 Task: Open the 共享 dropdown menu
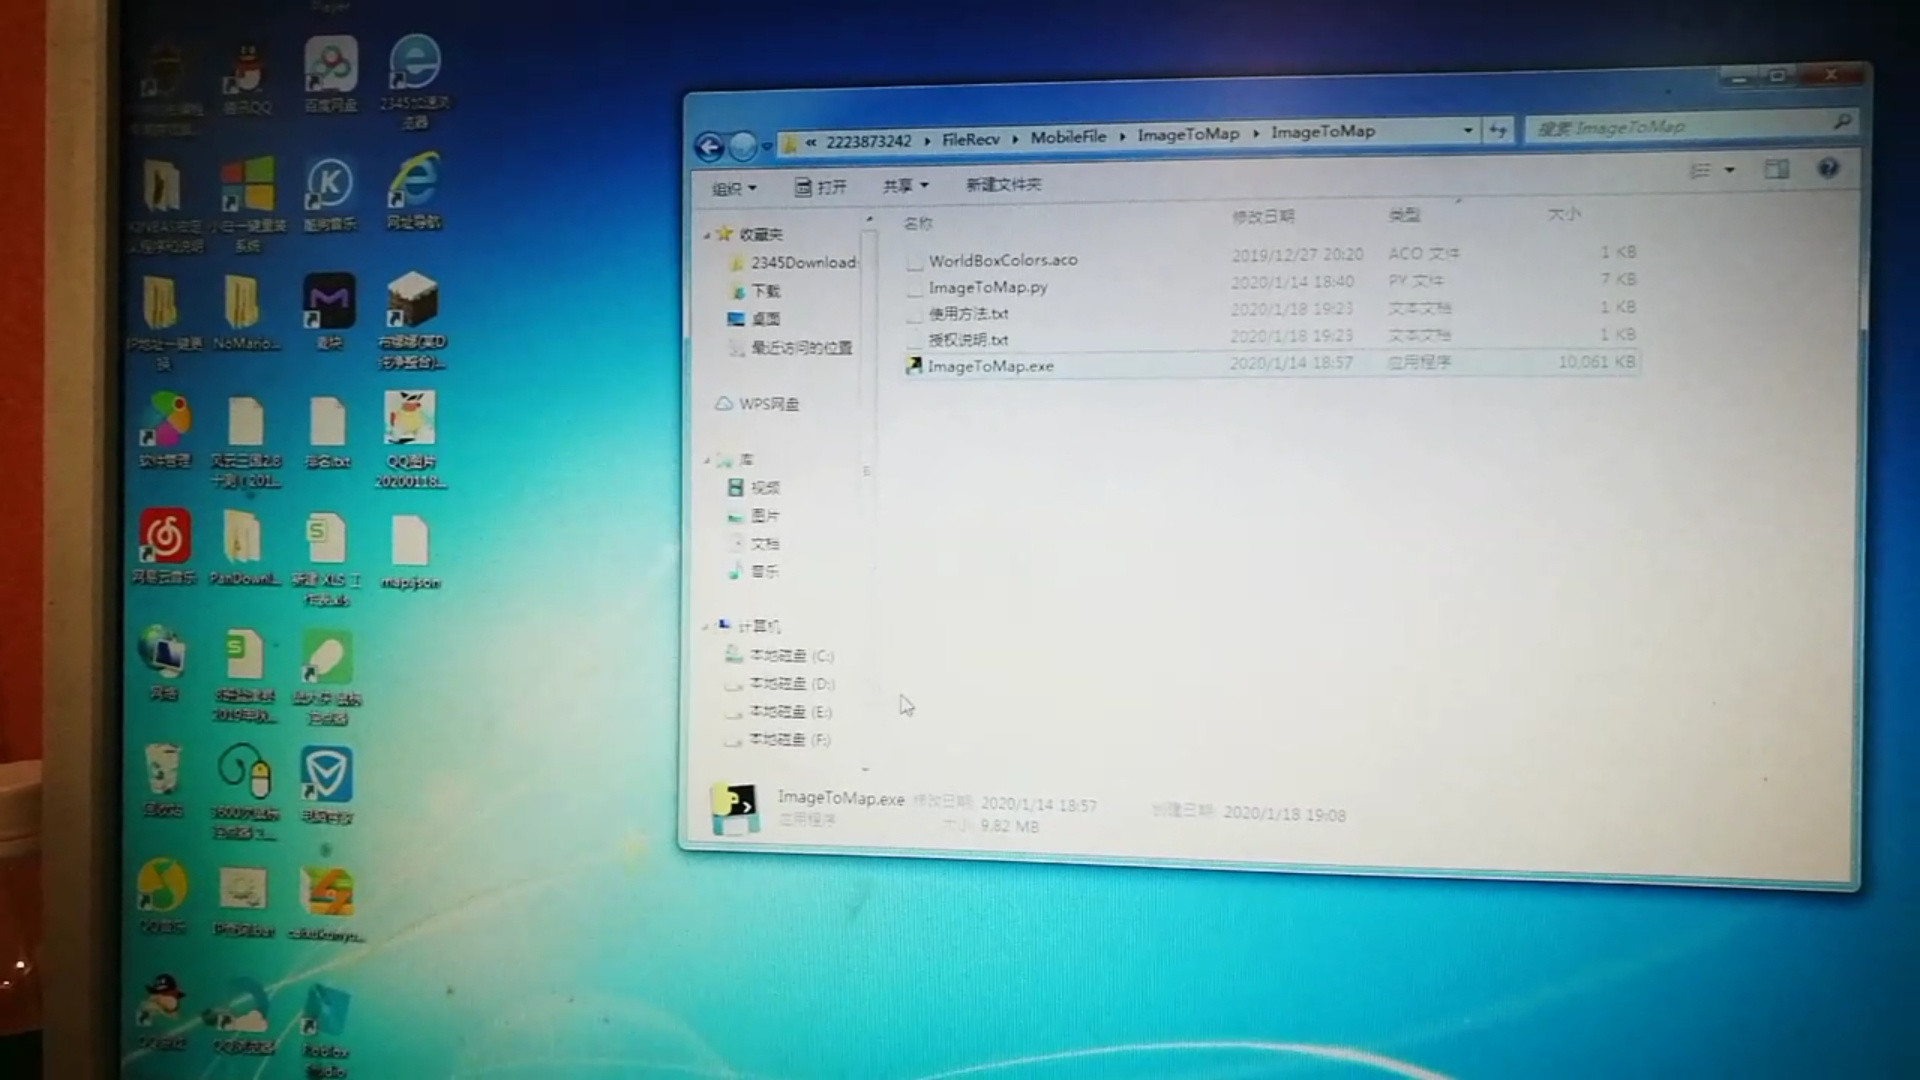(906, 185)
